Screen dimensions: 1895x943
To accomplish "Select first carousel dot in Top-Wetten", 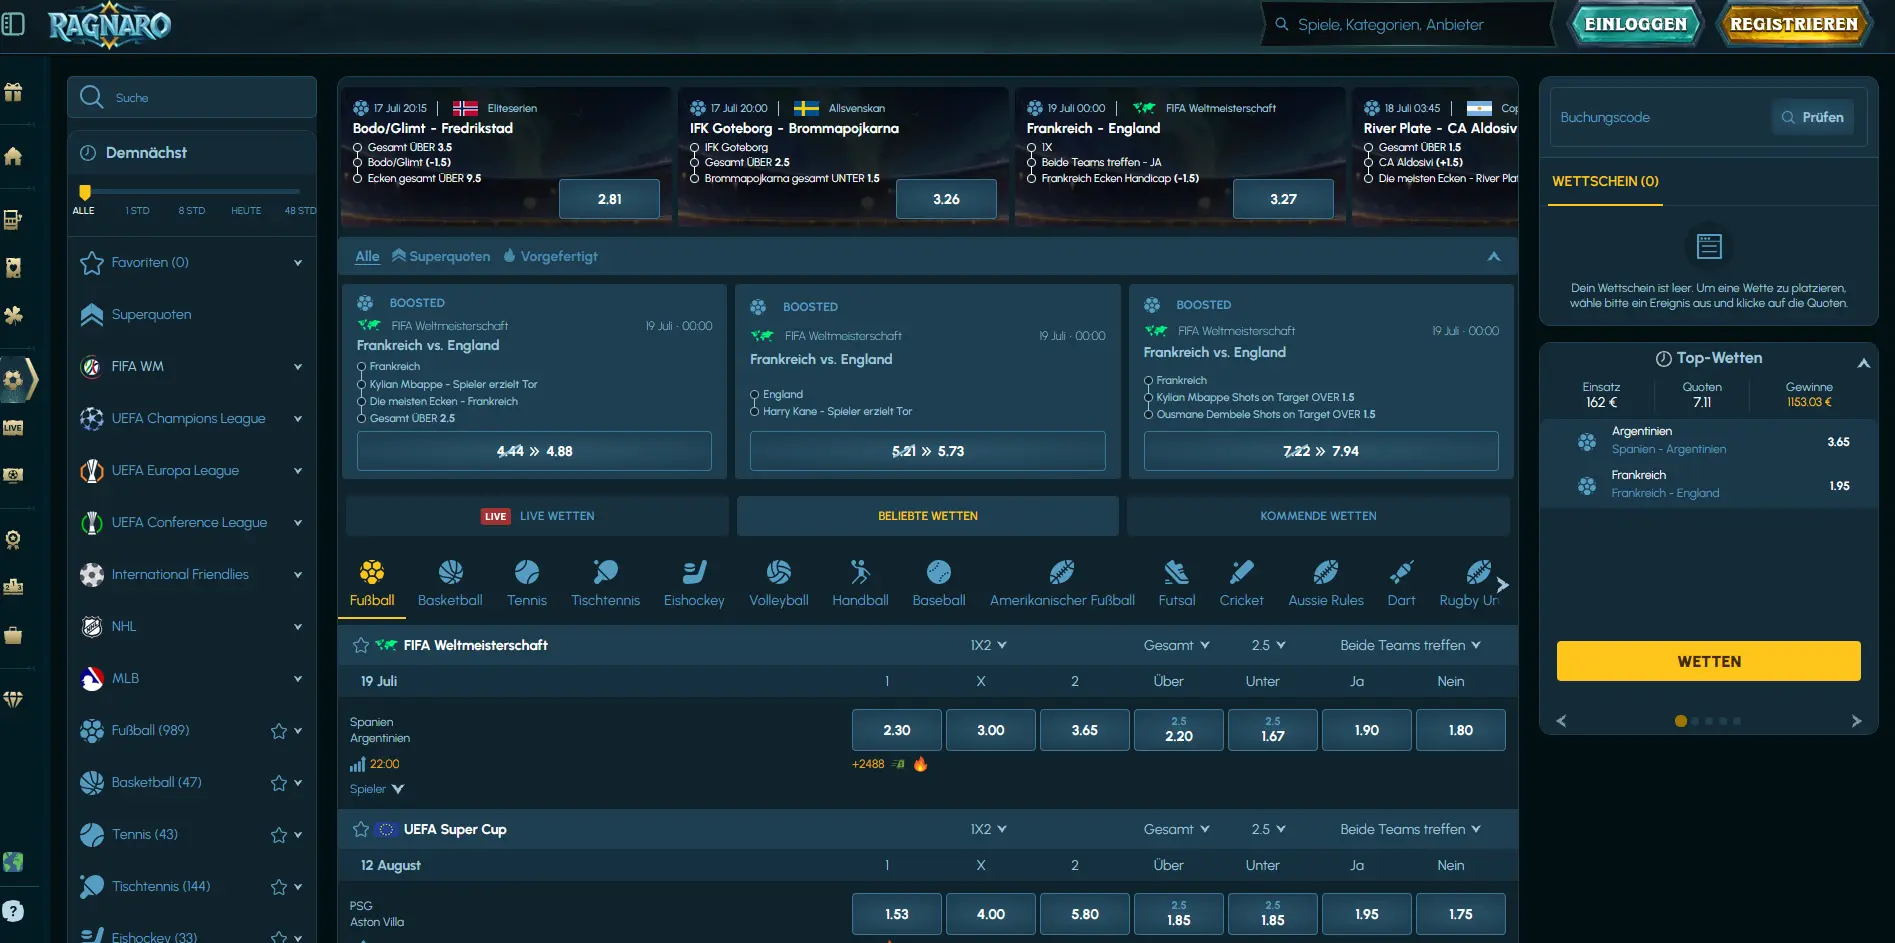I will pyautogui.click(x=1680, y=721).
